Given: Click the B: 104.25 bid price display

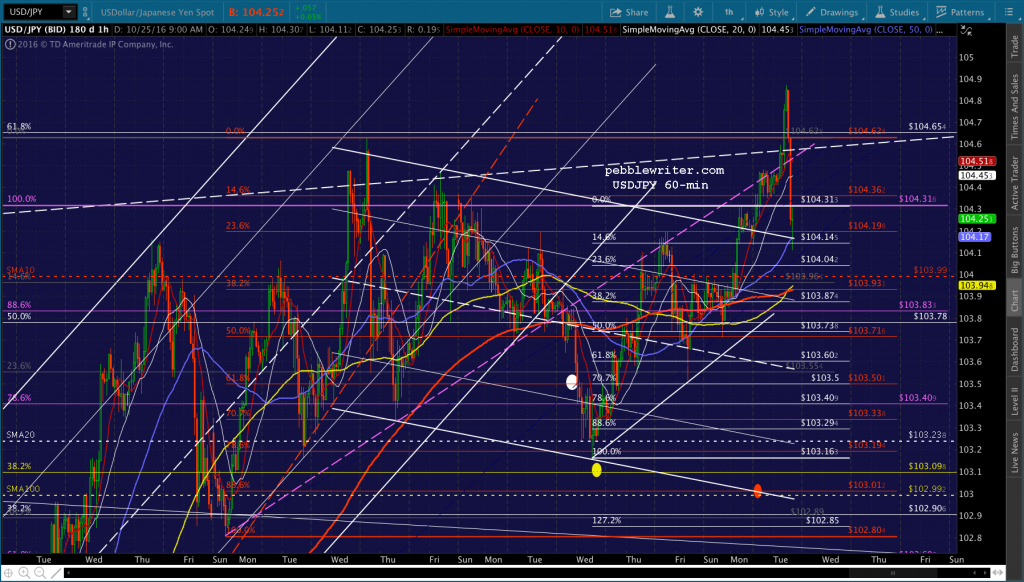Looking at the screenshot, I should point(256,12).
